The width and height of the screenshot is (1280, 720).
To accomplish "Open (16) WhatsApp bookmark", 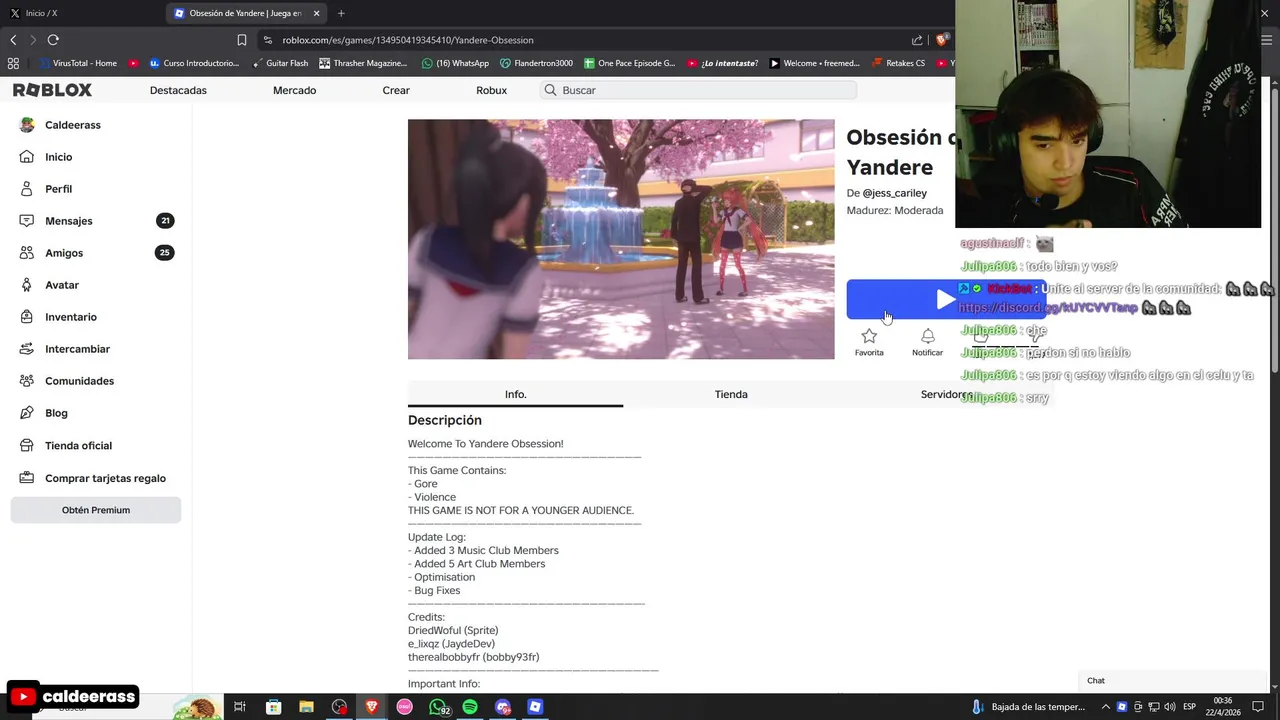I will pyautogui.click(x=455, y=63).
